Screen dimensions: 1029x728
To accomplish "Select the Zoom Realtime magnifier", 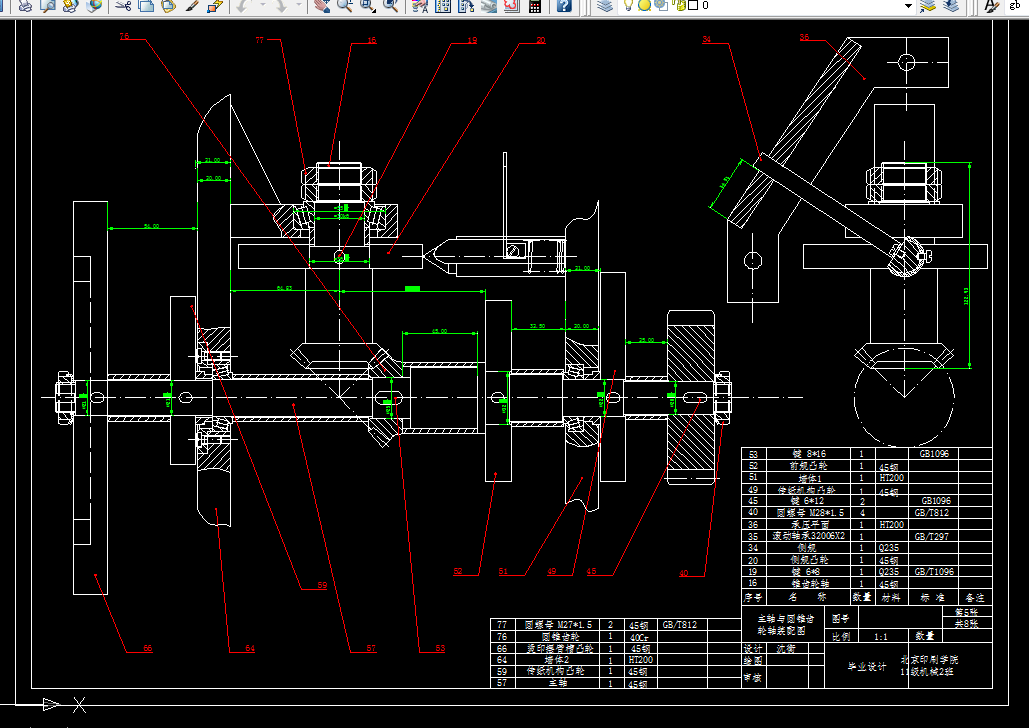I will [345, 6].
